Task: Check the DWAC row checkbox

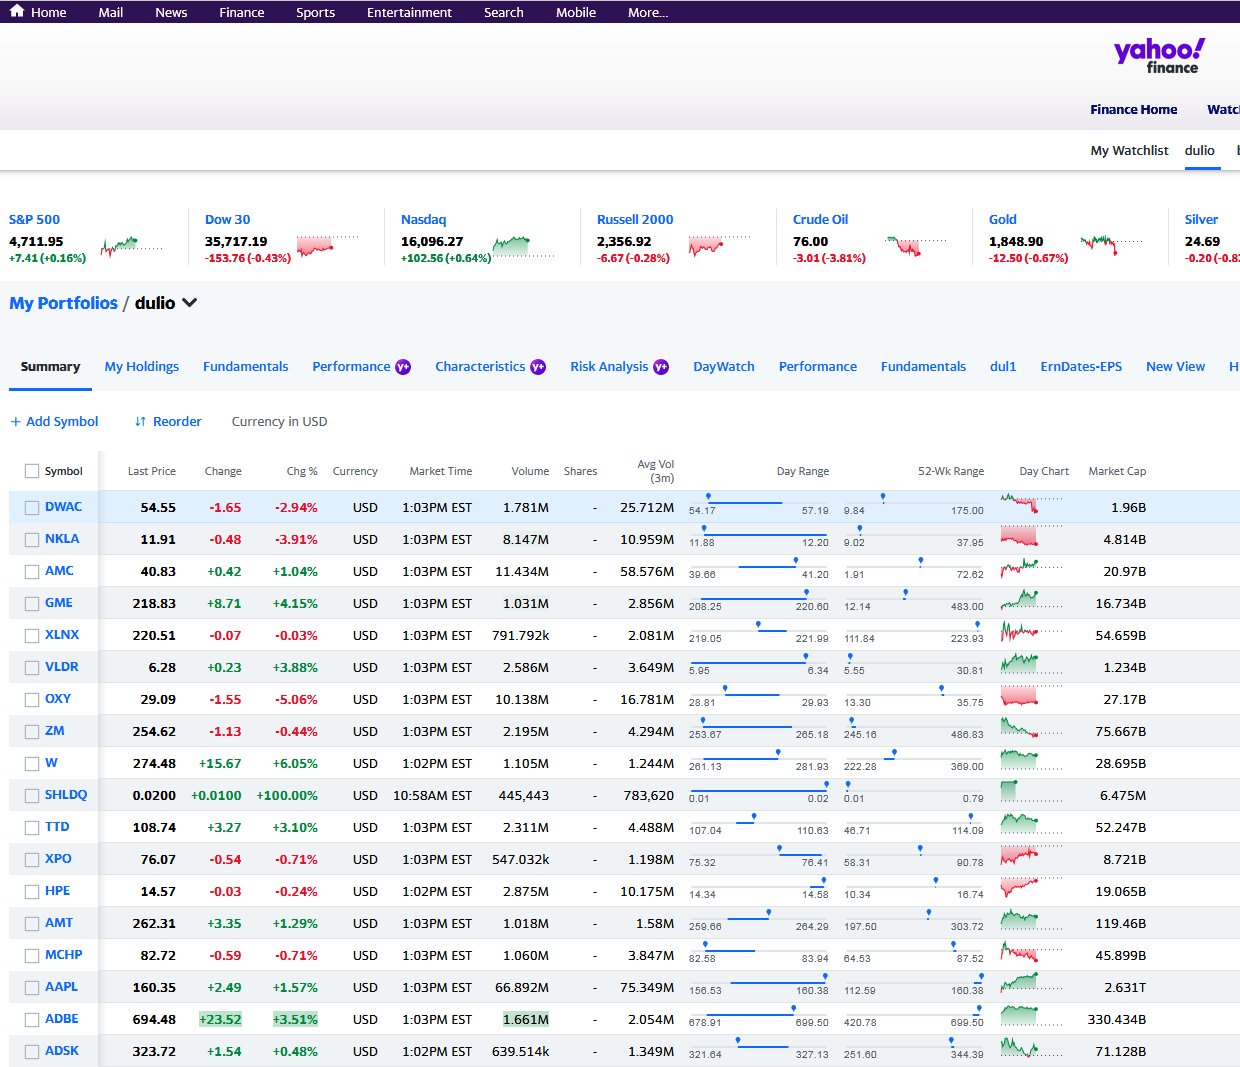Action: click(32, 508)
